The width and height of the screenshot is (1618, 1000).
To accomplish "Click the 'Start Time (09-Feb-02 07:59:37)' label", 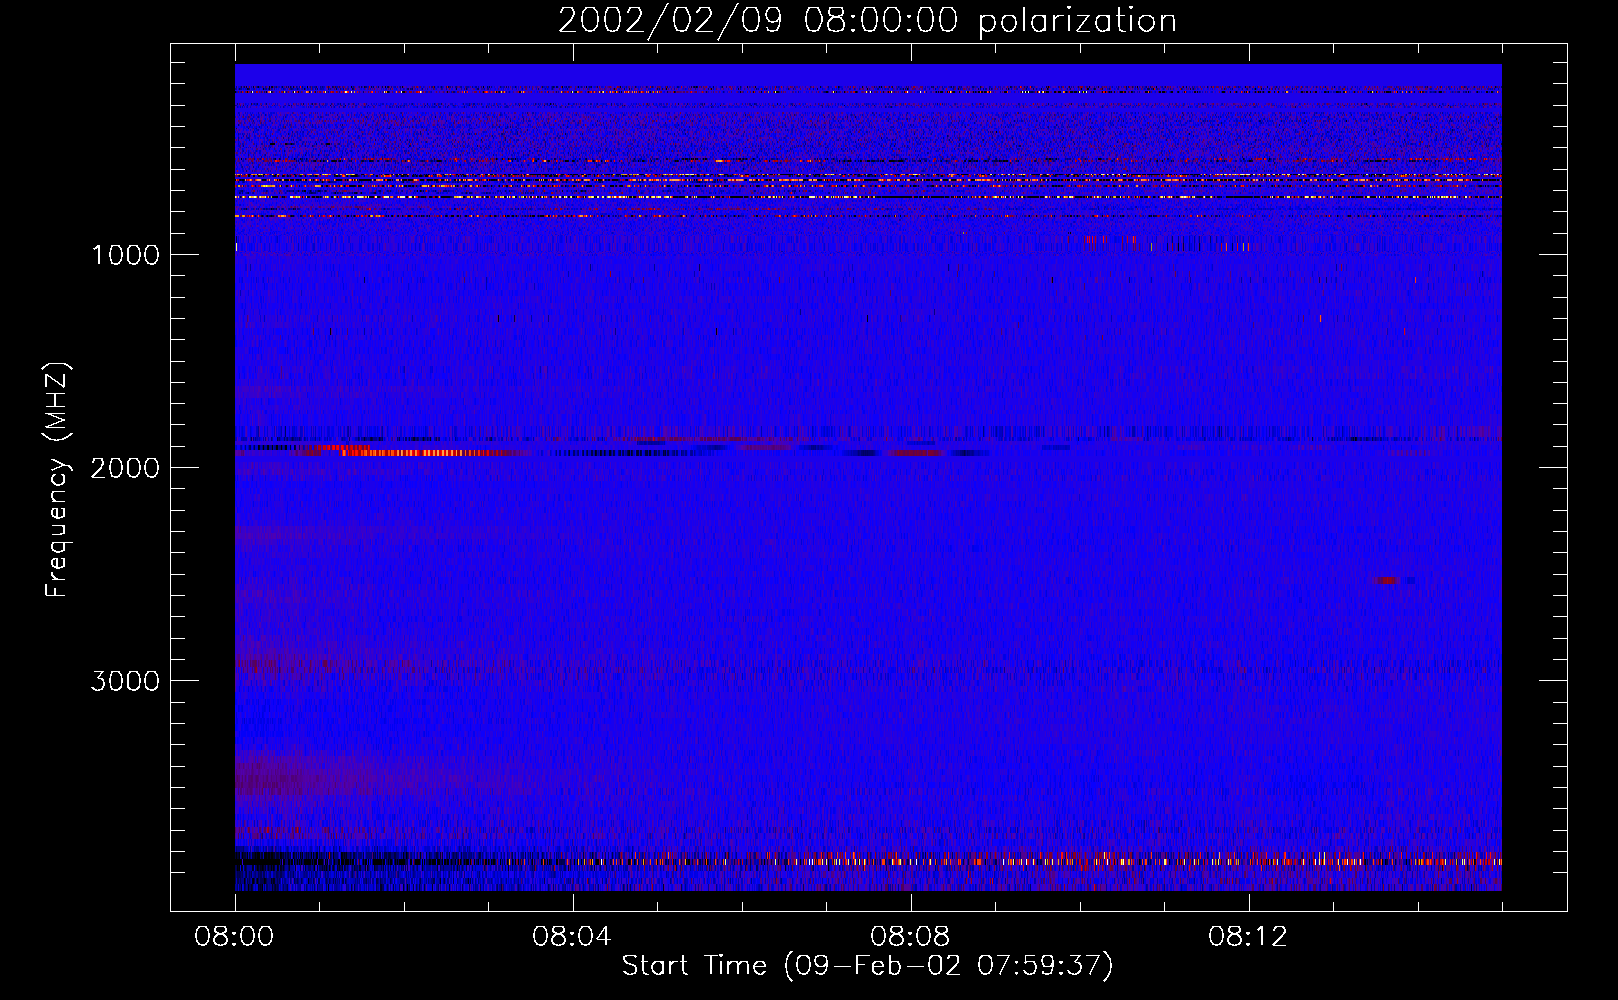I will 867,966.
